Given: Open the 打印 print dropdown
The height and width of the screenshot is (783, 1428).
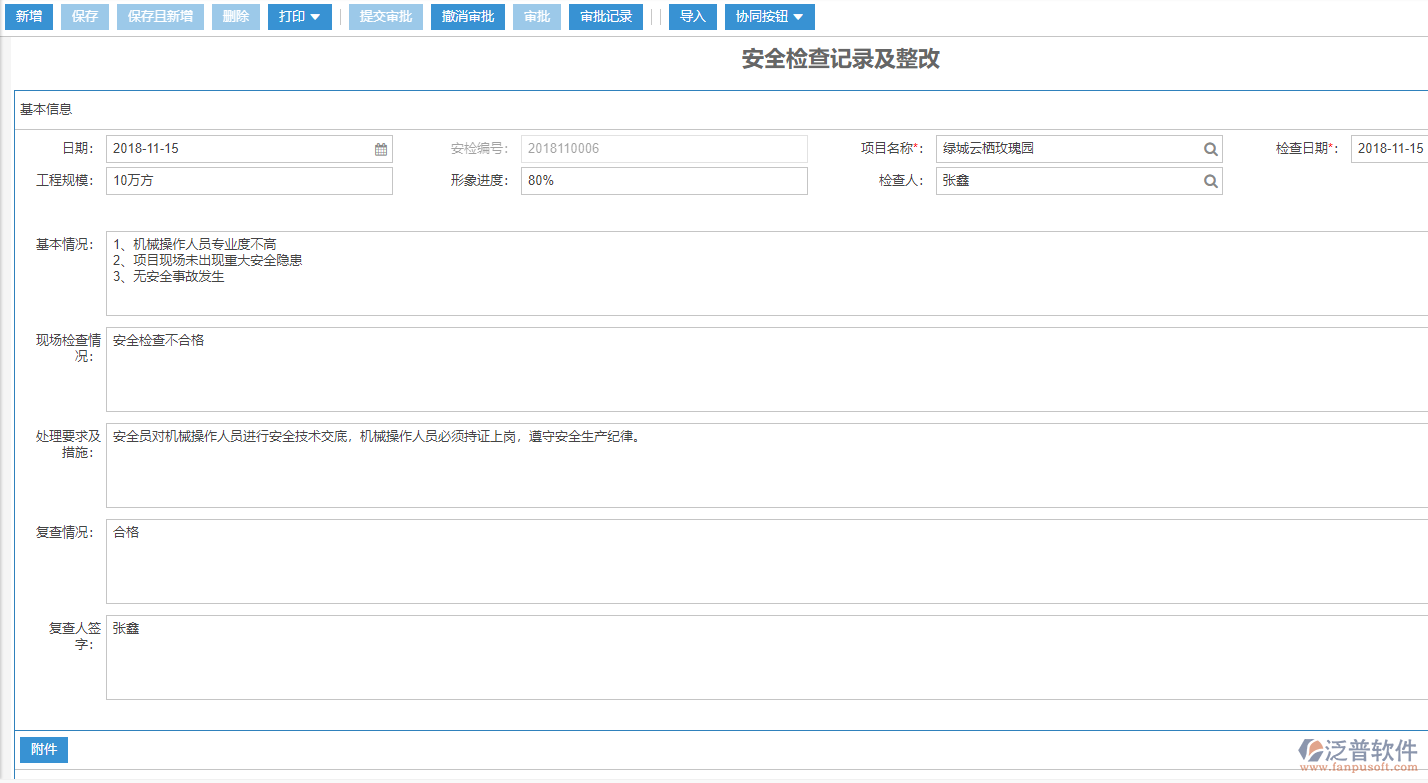Looking at the screenshot, I should click(x=299, y=16).
